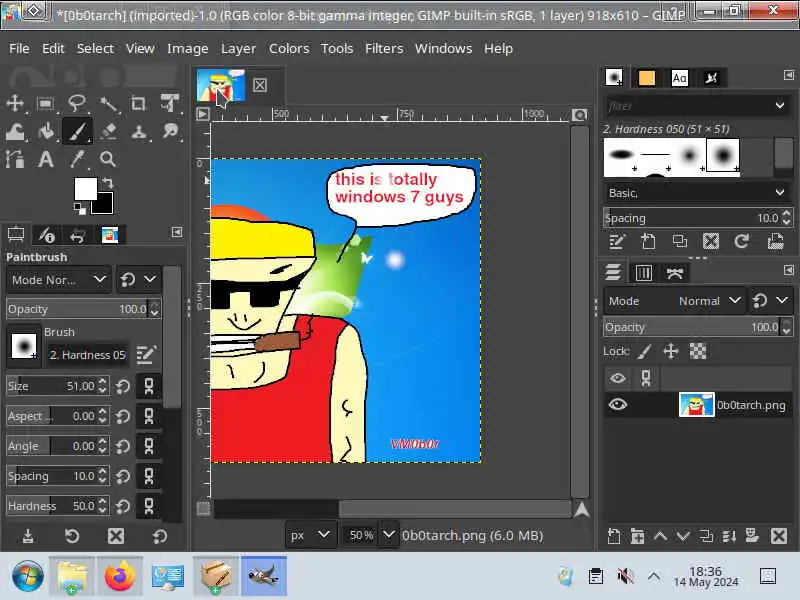Open the File menu
The image size is (800, 600).
[x=19, y=48]
